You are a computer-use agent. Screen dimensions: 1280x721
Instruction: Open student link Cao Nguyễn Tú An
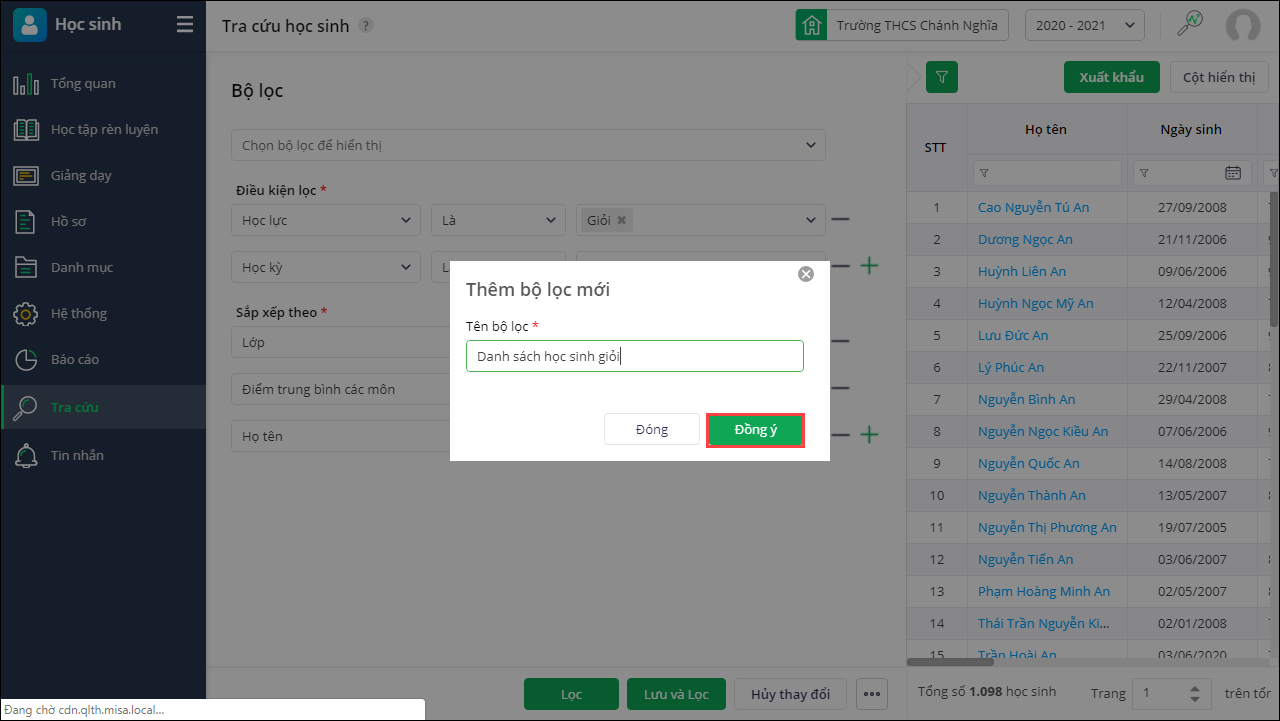[x=1033, y=207]
